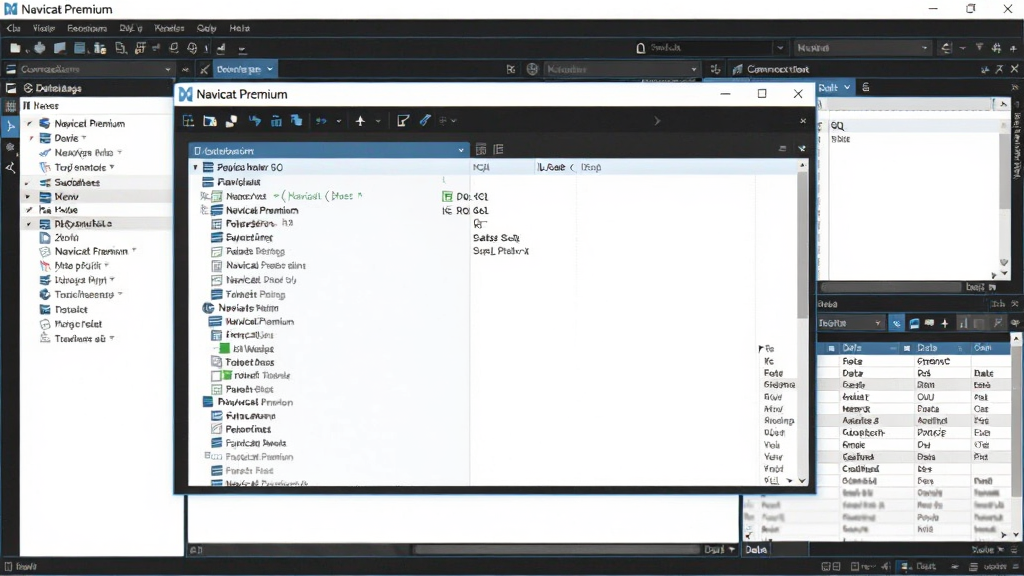The width and height of the screenshot is (1024, 576).
Task: Click the up arrow of lower right table scrollbar
Action: (x=1016, y=338)
